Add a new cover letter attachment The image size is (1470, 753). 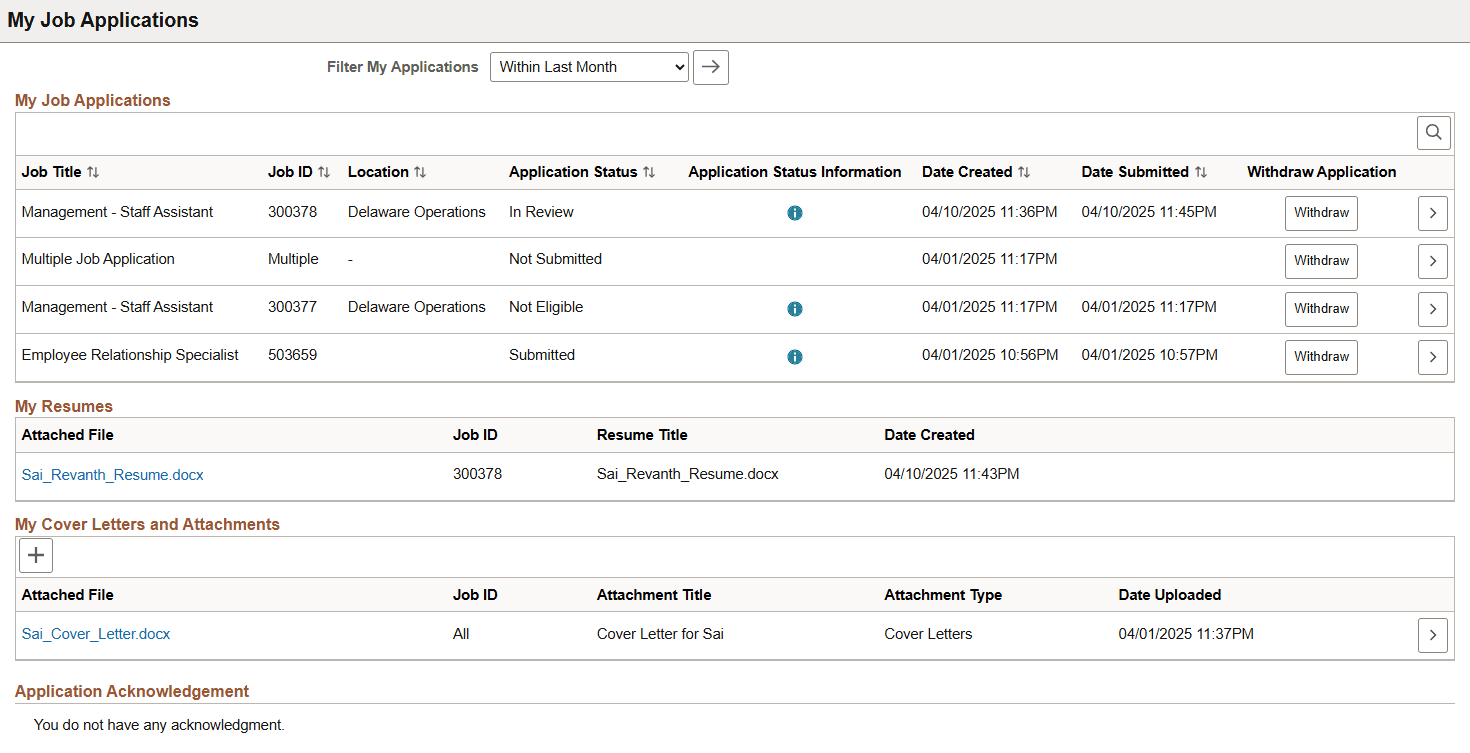pyautogui.click(x=35, y=555)
